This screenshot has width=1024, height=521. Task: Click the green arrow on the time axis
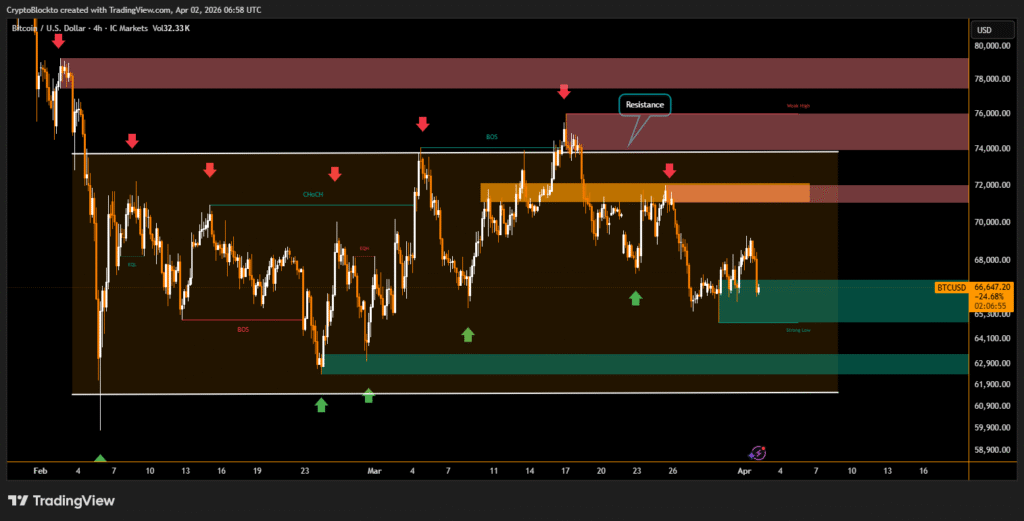pyautogui.click(x=99, y=459)
